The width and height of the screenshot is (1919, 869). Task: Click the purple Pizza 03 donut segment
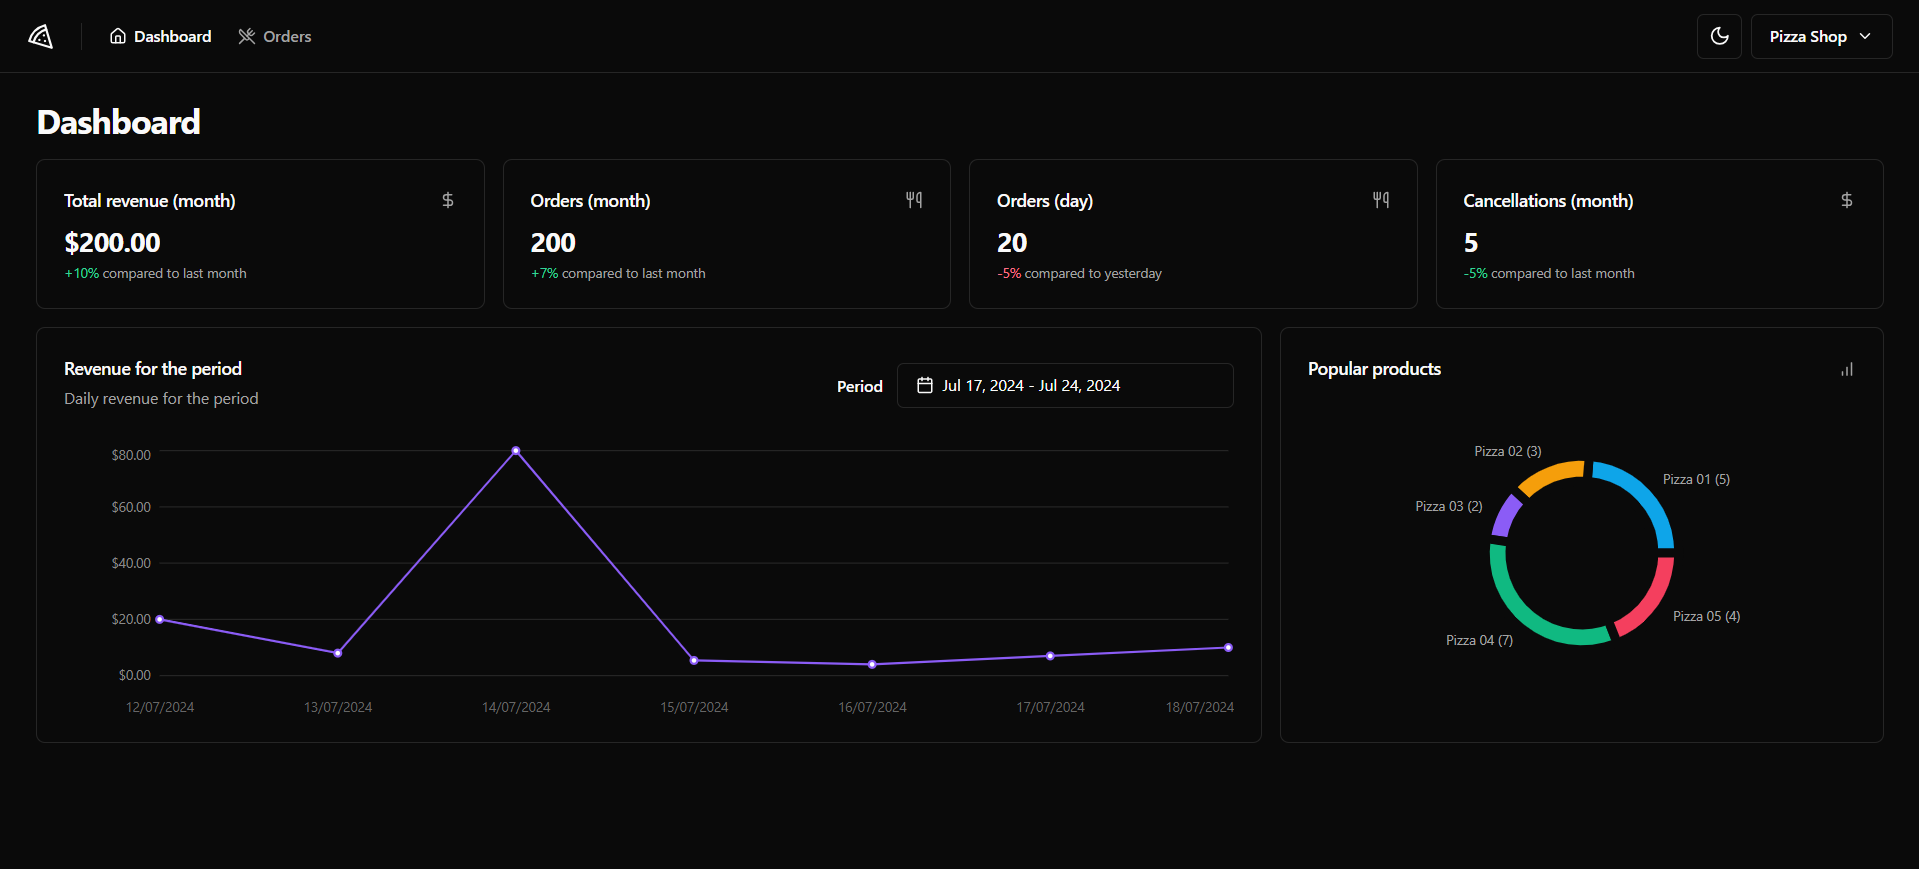point(1504,516)
